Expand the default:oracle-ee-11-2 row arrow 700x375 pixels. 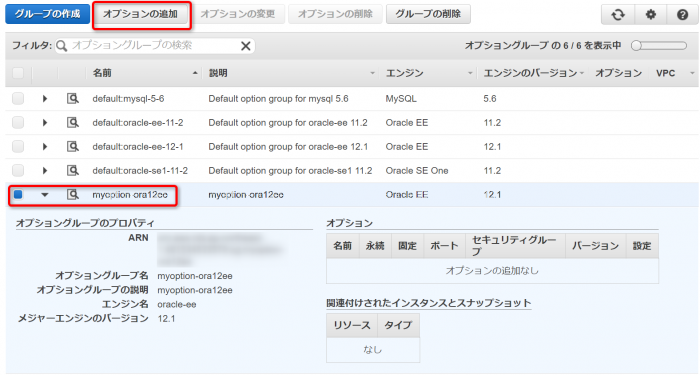tap(45, 122)
